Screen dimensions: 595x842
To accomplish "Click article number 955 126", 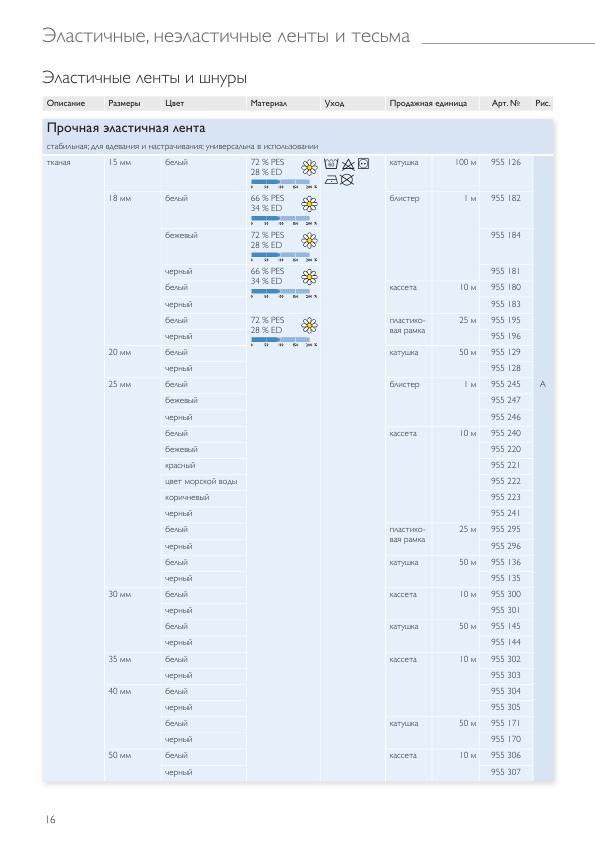I will [505, 162].
